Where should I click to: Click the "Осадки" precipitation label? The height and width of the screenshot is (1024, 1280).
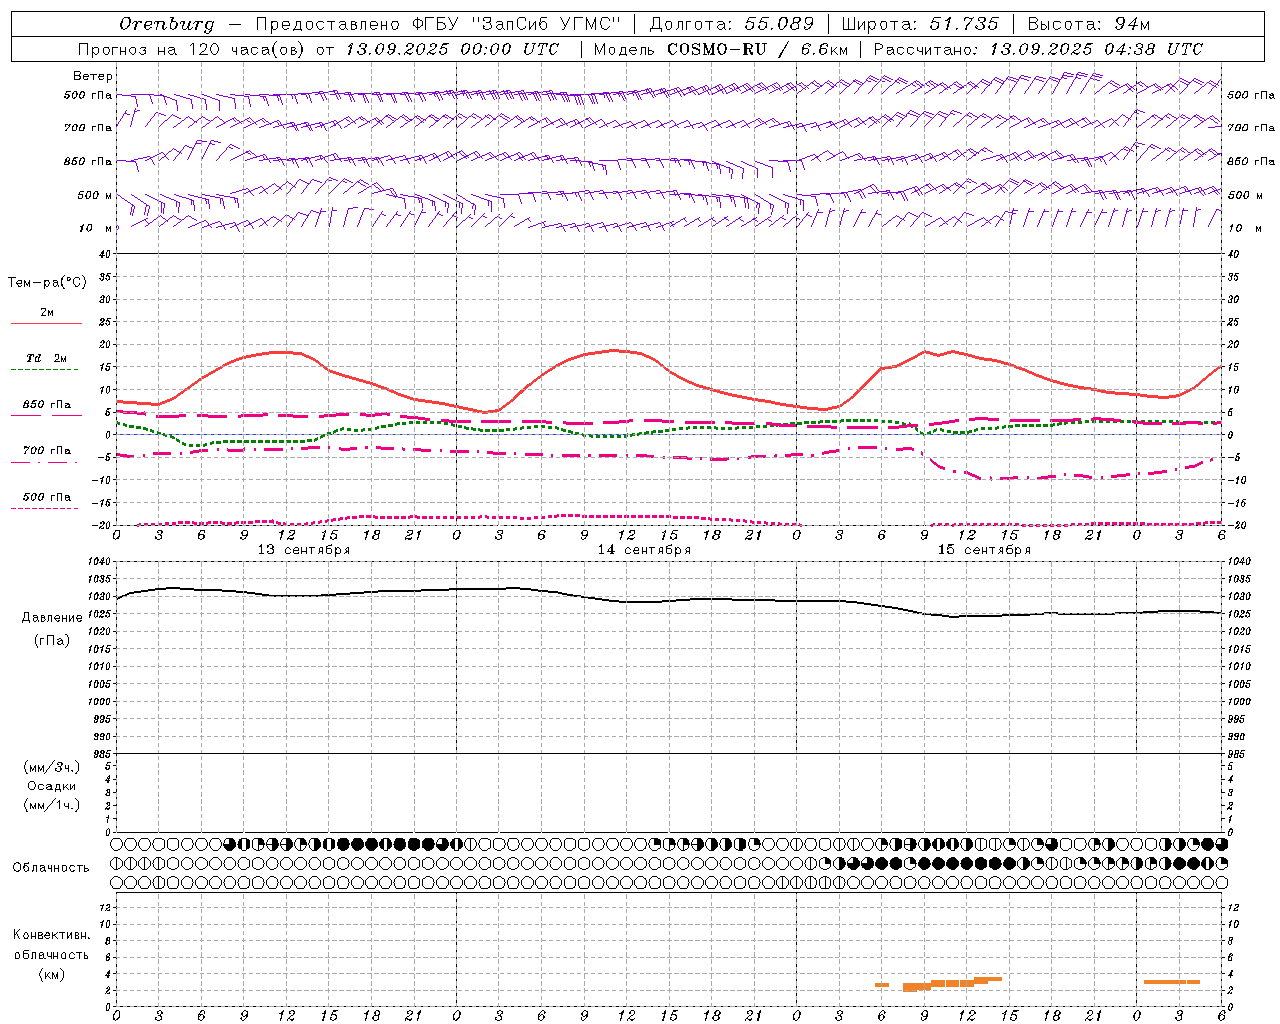52,786
